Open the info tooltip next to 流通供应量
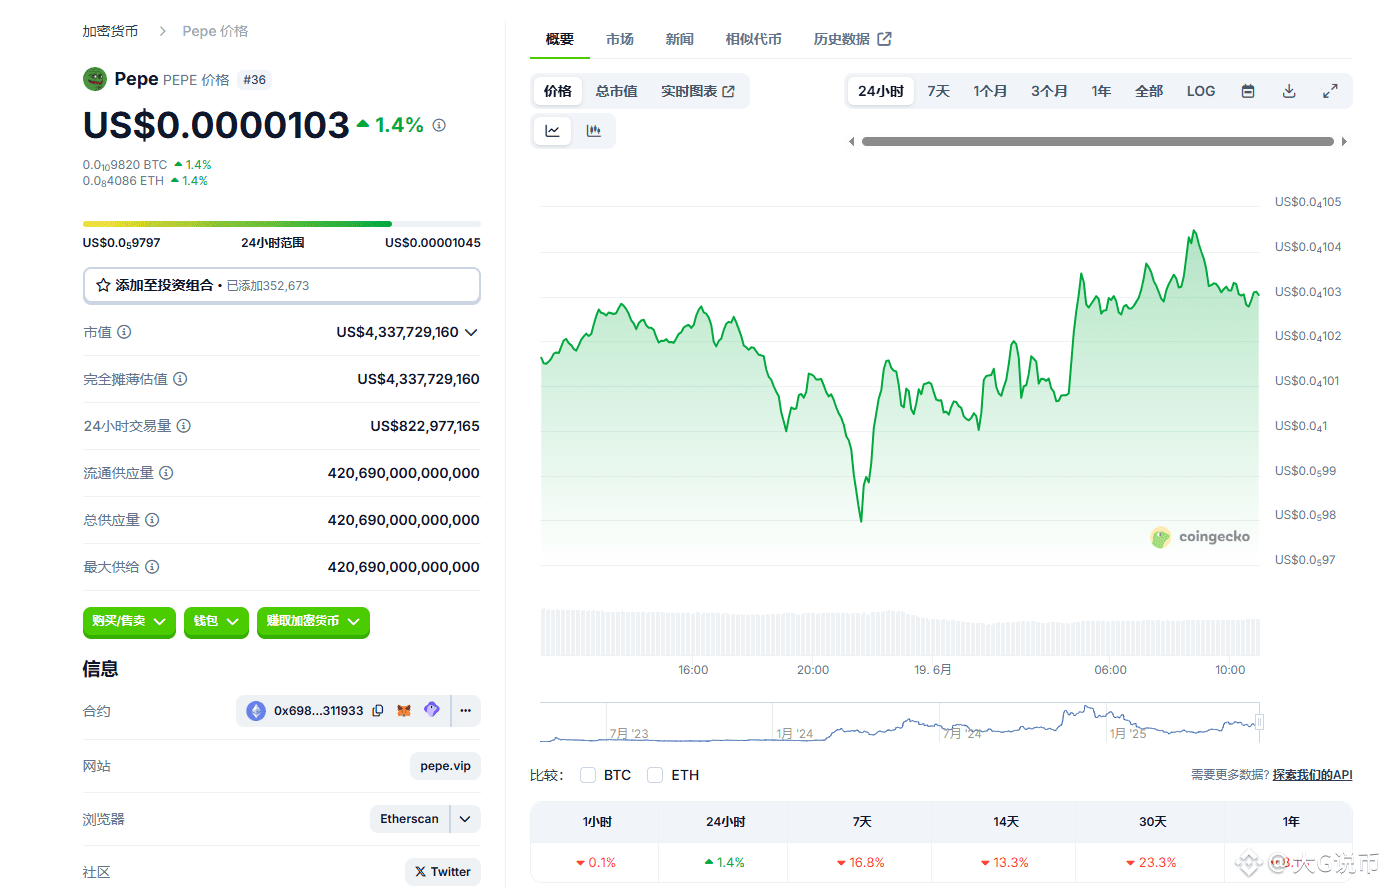Image resolution: width=1388 pixels, height=888 pixels. 166,473
